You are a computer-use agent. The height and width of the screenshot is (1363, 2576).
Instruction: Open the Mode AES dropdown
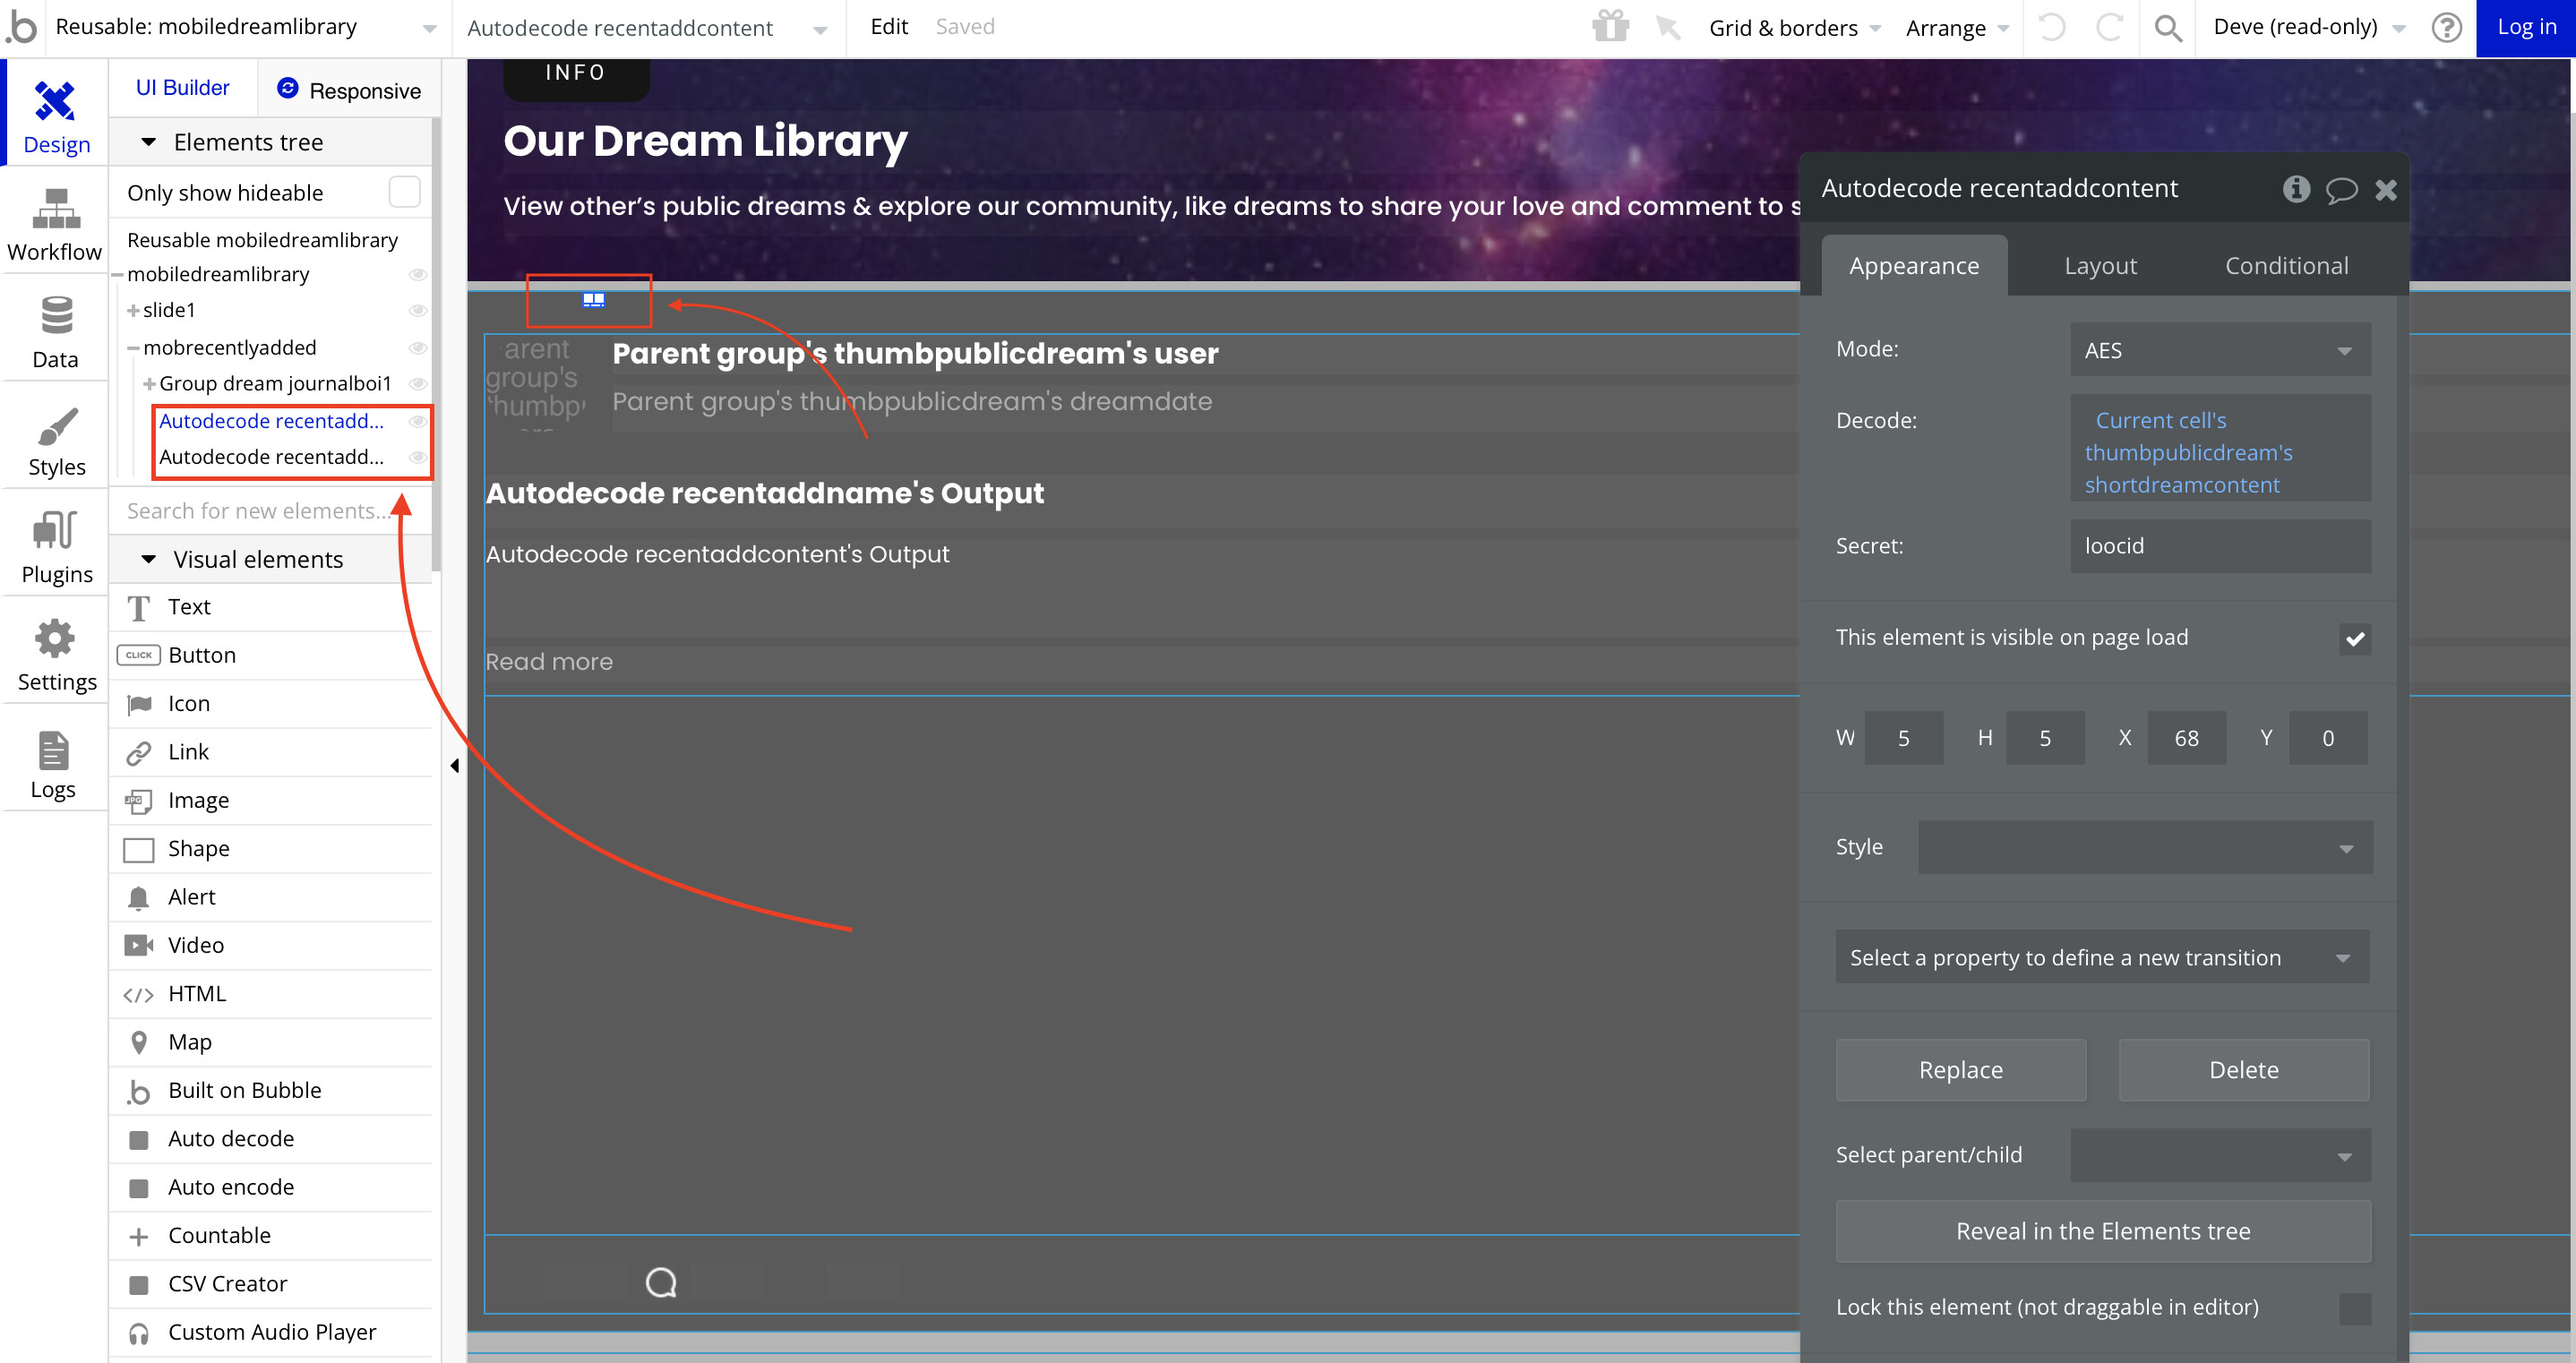[2219, 350]
